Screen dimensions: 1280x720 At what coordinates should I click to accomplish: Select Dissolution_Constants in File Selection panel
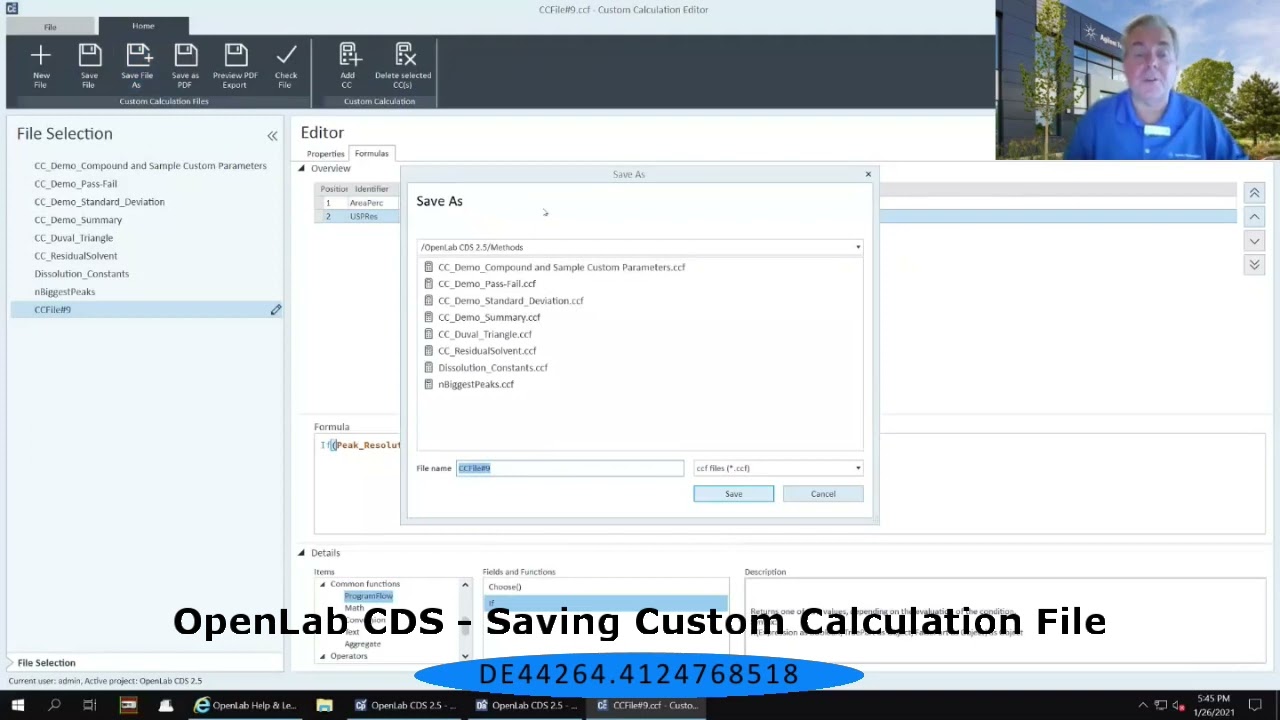(82, 274)
